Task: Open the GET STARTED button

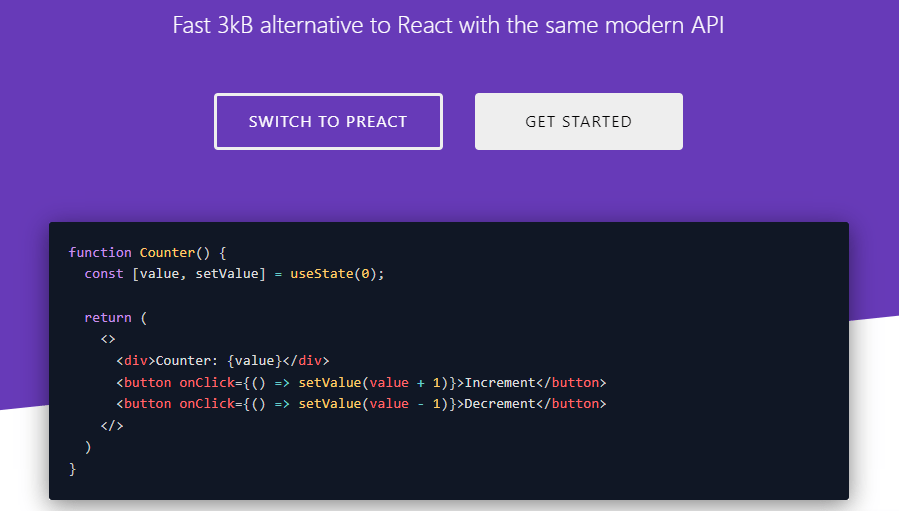Action: click(x=579, y=122)
